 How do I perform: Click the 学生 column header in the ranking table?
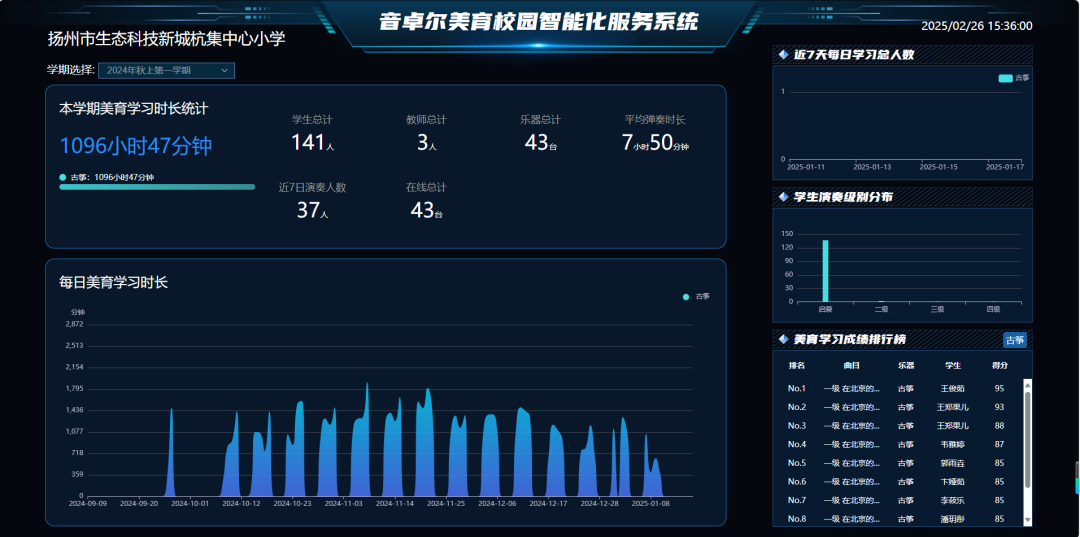953,365
